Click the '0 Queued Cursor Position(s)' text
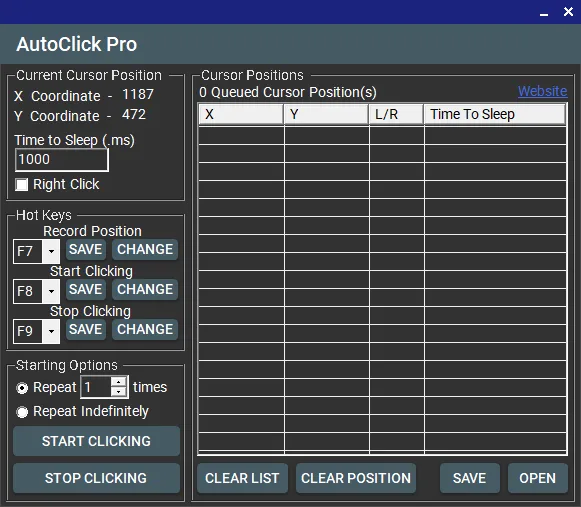The height and width of the screenshot is (507, 581). point(288,92)
